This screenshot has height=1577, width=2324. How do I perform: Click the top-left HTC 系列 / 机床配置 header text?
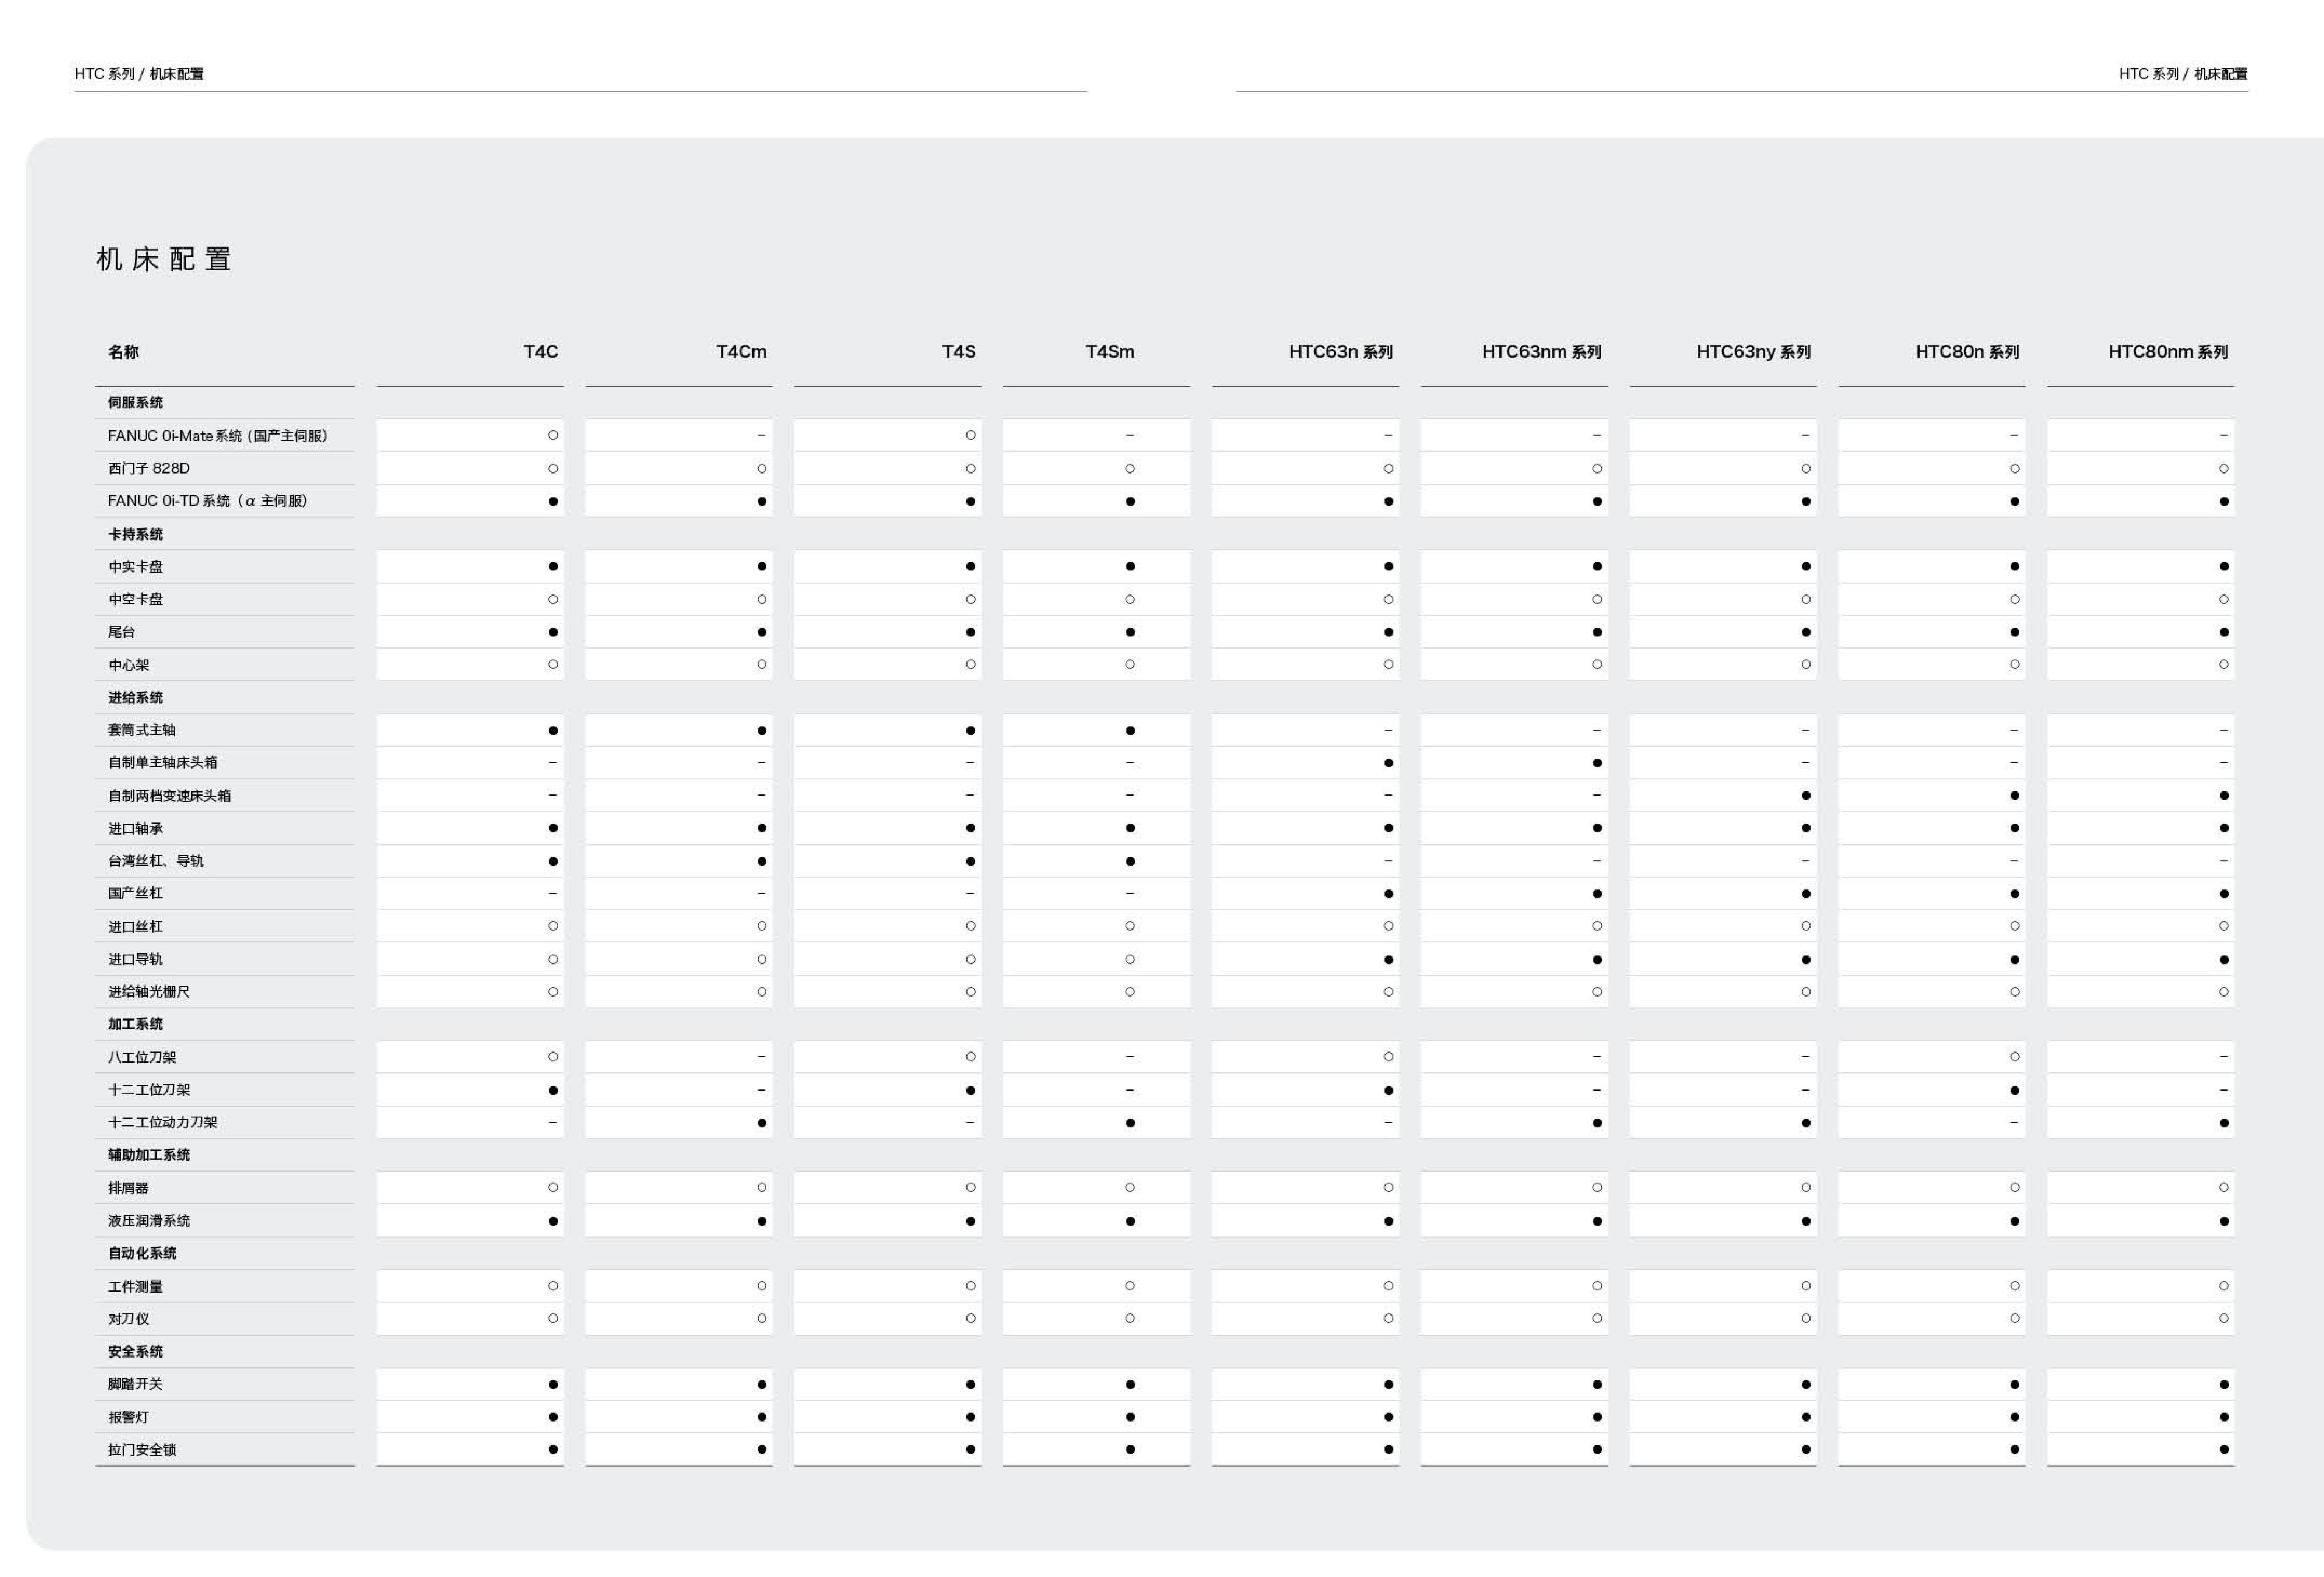(139, 73)
